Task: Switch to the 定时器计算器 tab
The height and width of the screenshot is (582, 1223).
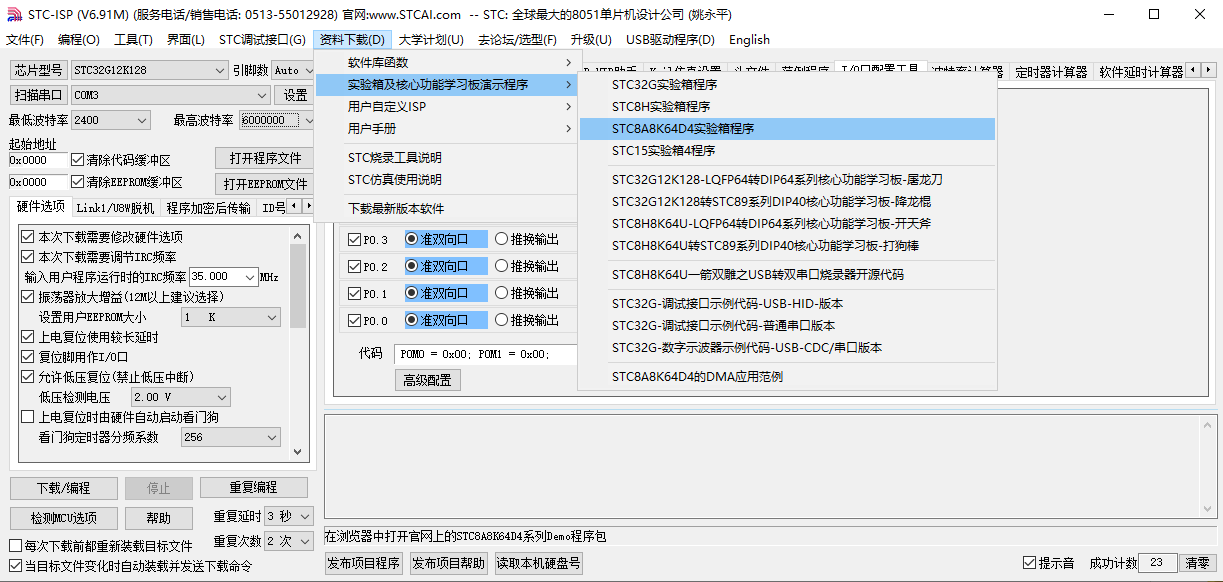Action: (1051, 72)
